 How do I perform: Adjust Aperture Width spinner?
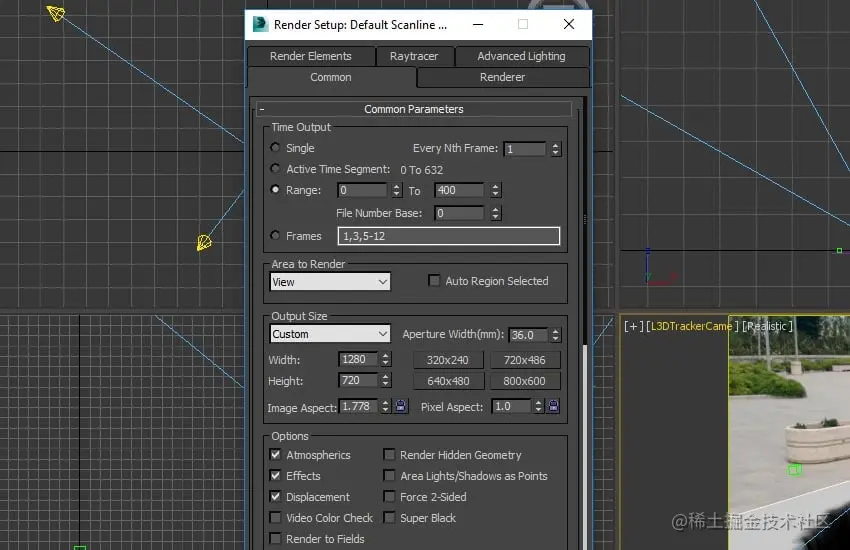(x=555, y=335)
